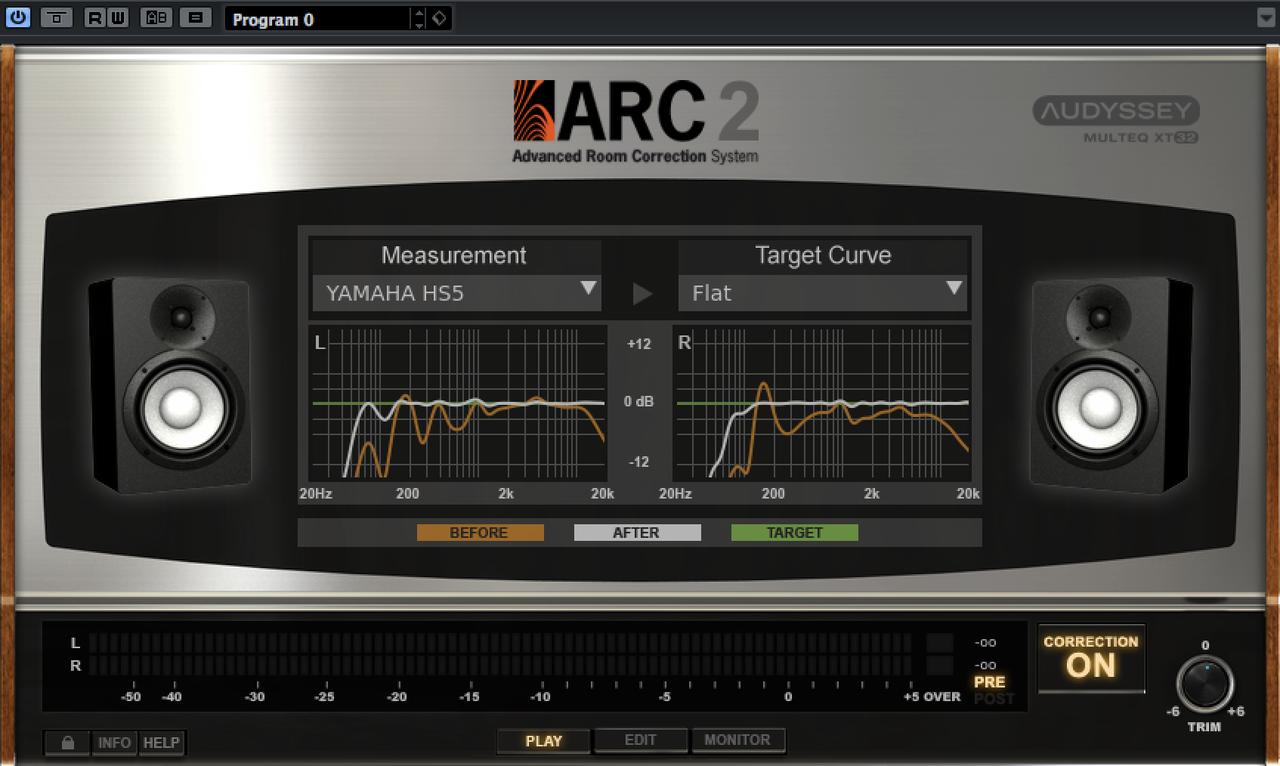1280x766 pixels.
Task: Open the Program 0 preset field
Action: click(317, 19)
